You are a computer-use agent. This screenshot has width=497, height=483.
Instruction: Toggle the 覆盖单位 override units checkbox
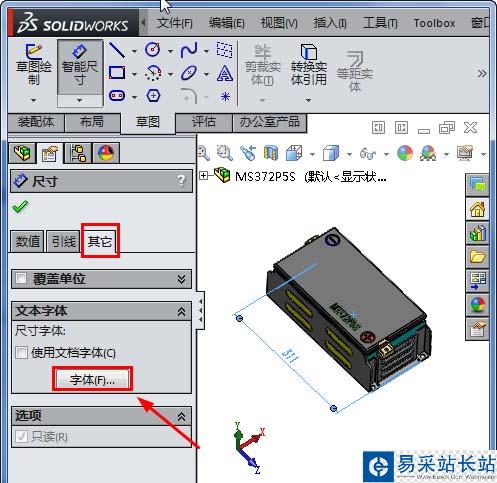tap(21, 278)
